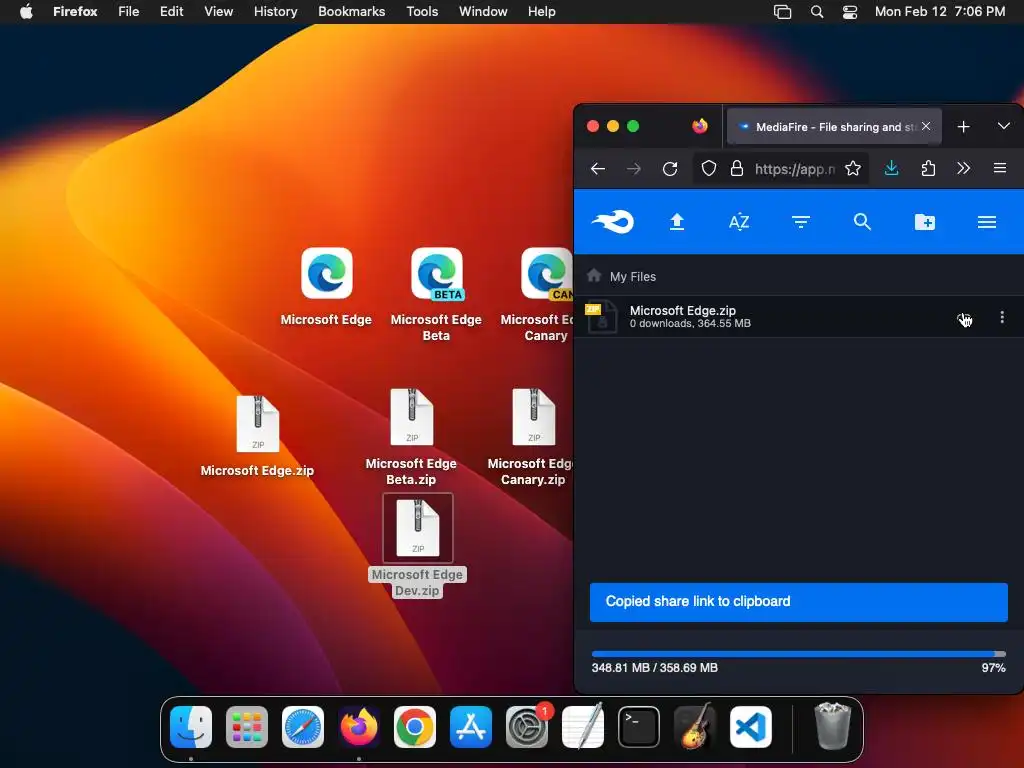Open a new Firefox tab

tap(963, 127)
